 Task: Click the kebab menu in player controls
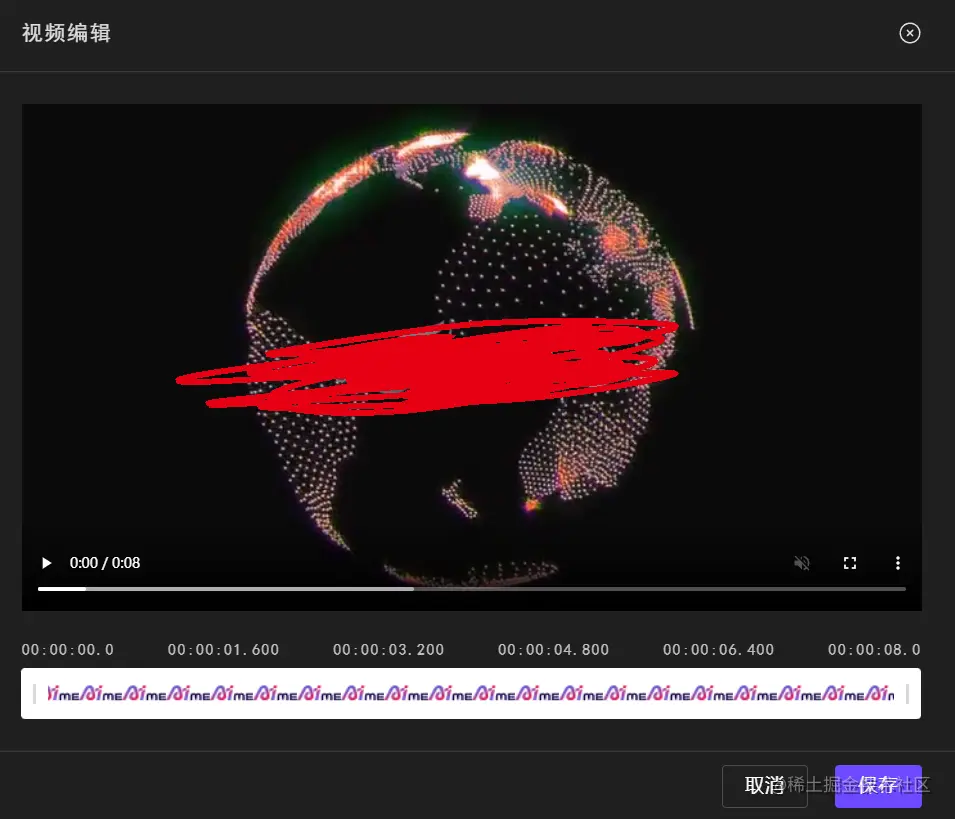click(897, 562)
